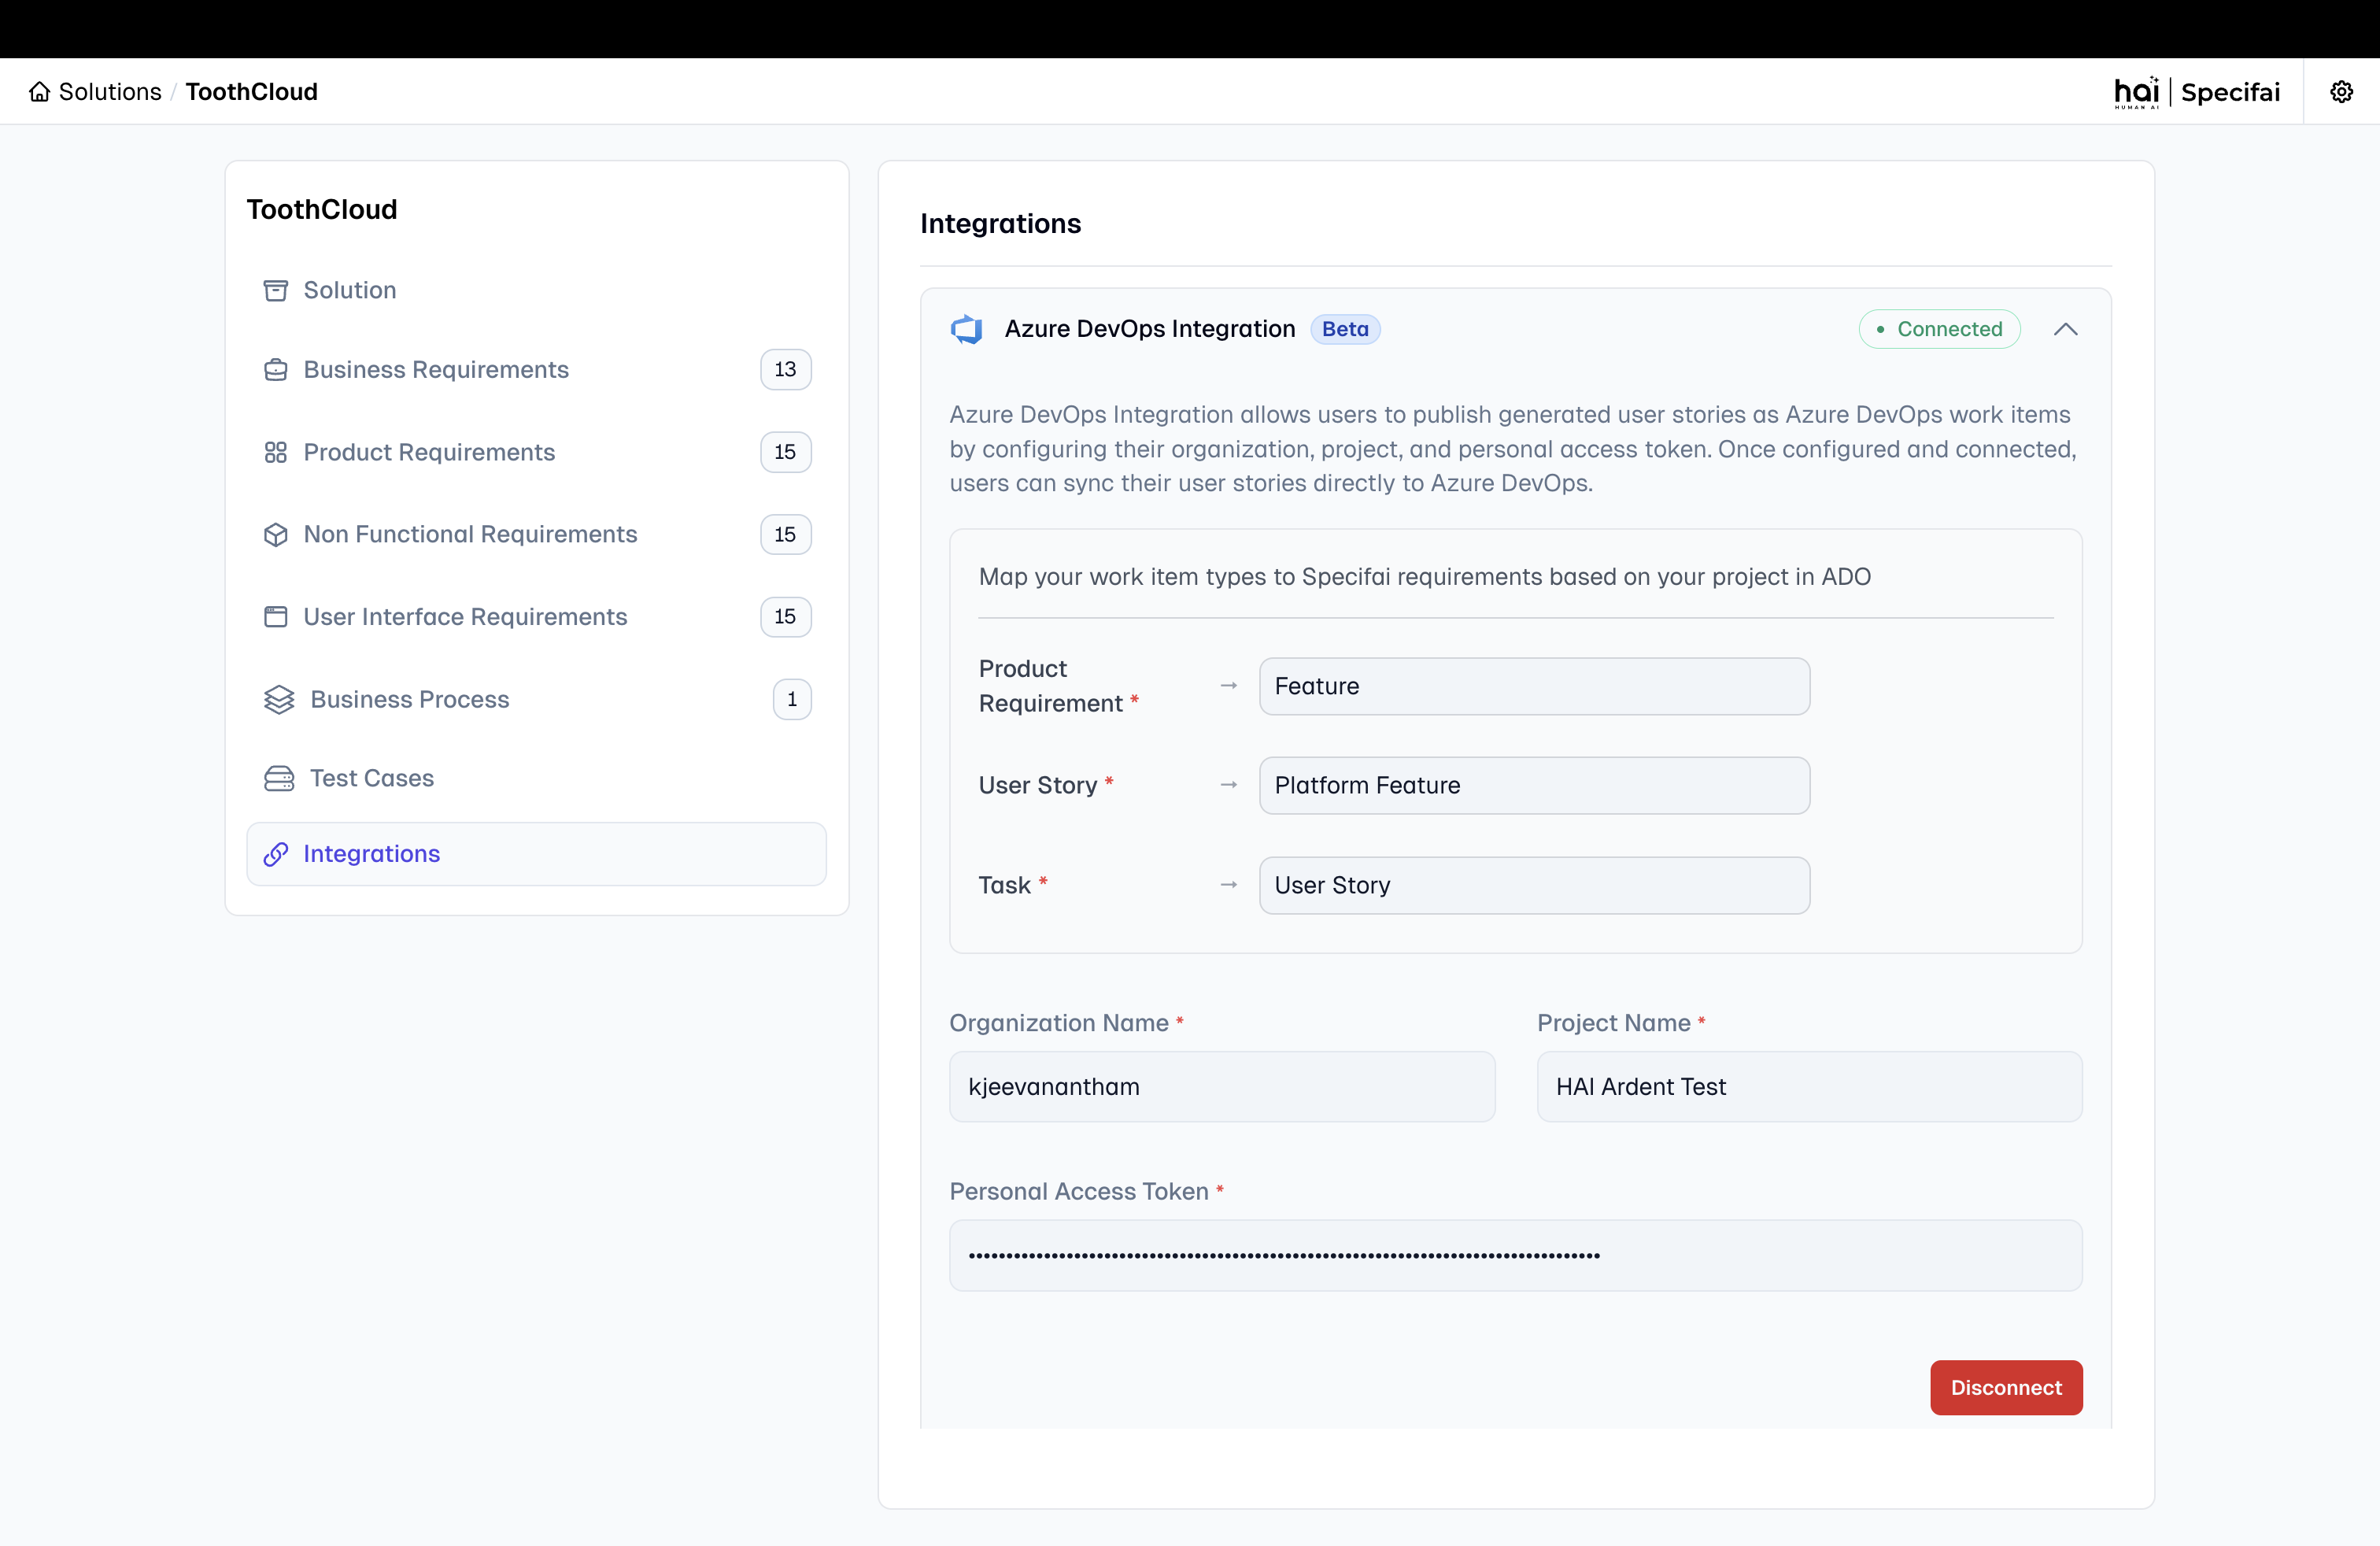This screenshot has height=1546, width=2380.
Task: Open the Product Requirement mapping field Feature
Action: click(1534, 687)
